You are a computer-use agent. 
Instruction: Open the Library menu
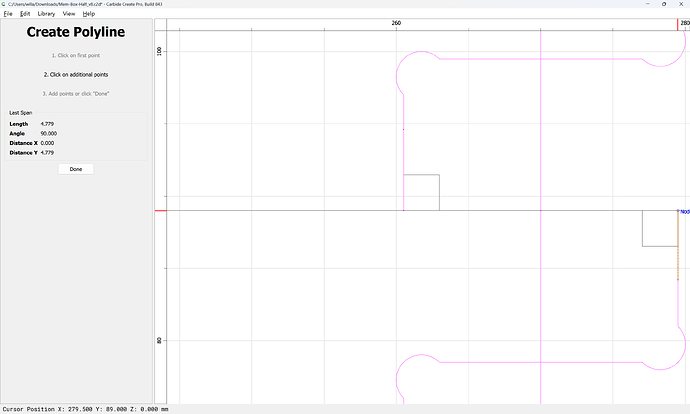[x=46, y=14]
